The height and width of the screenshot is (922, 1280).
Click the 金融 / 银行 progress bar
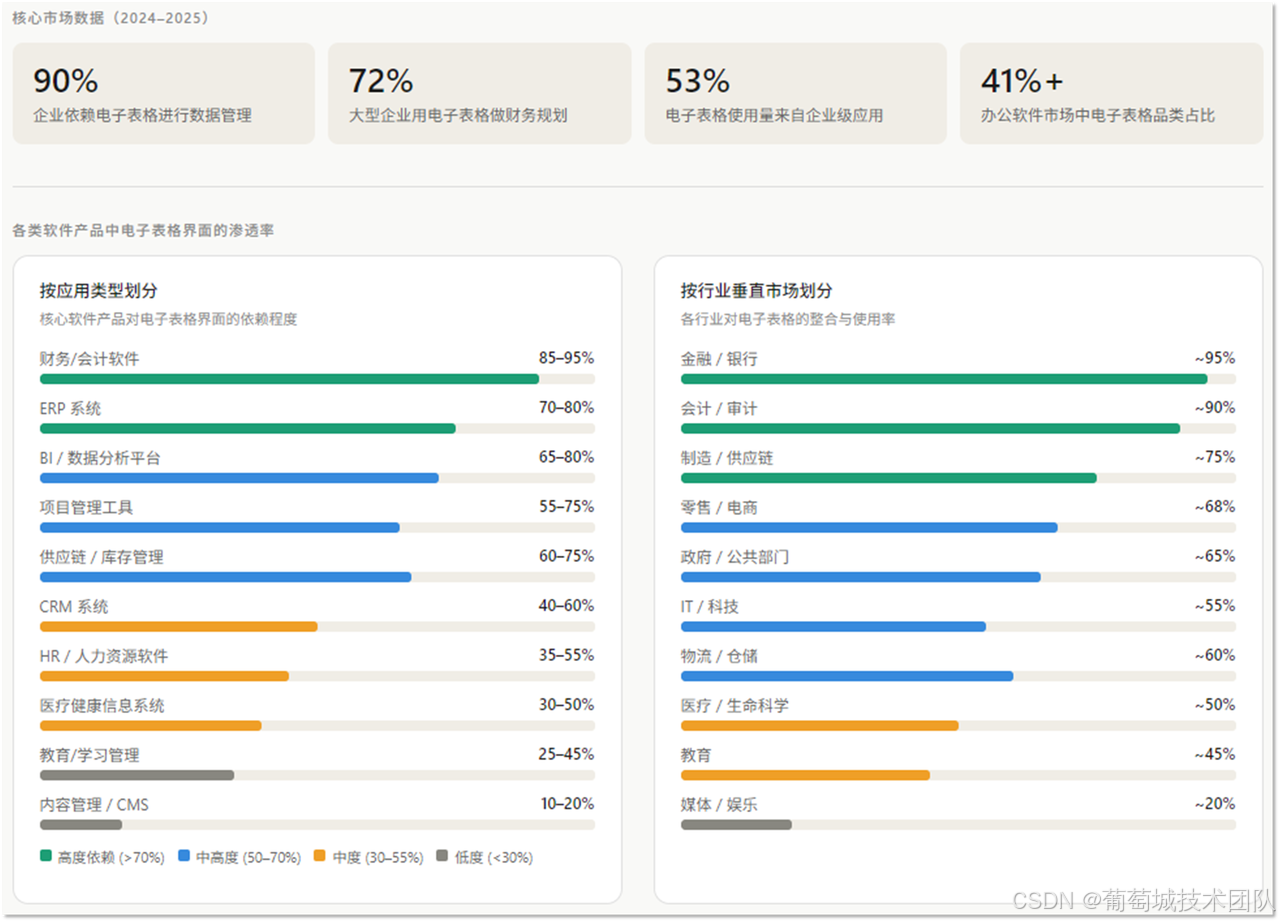click(x=958, y=379)
